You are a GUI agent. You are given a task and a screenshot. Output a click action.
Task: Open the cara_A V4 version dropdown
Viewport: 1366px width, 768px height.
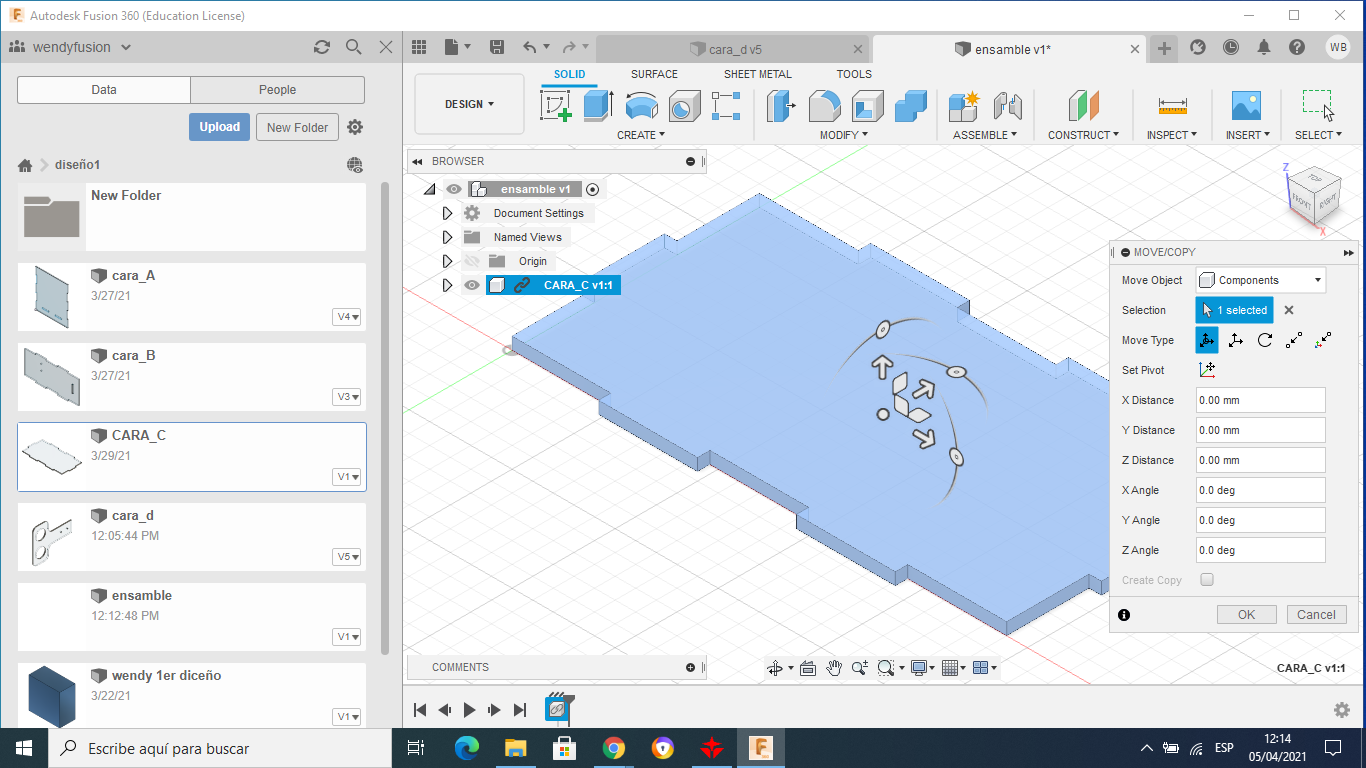coord(347,317)
